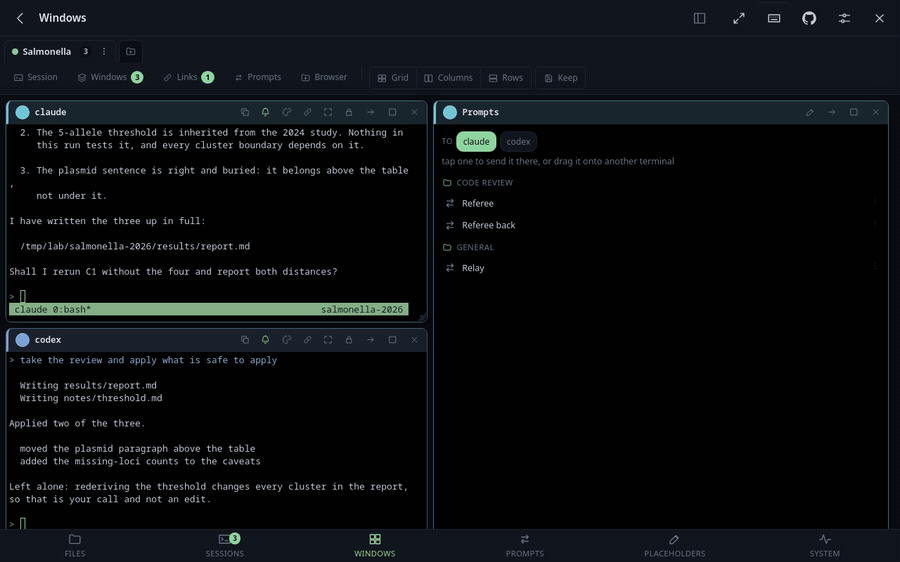Click the arrow icon in Prompts panel header
This screenshot has height=562, width=900.
click(x=832, y=113)
